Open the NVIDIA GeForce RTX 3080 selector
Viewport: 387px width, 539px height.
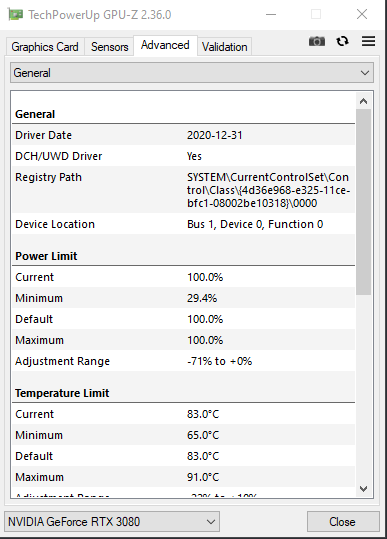click(112, 521)
